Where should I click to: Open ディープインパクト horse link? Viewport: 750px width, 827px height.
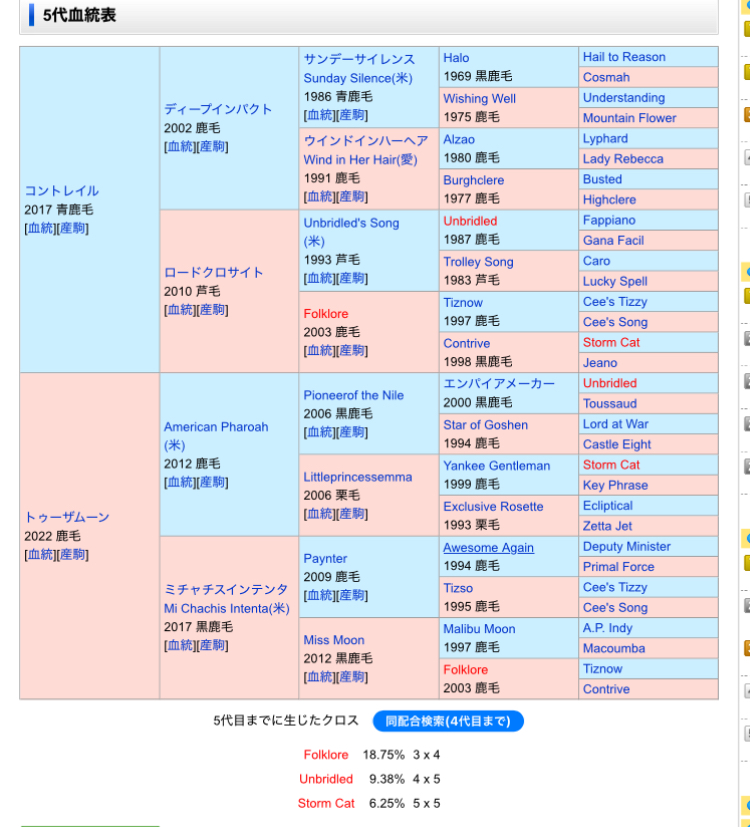(x=218, y=109)
